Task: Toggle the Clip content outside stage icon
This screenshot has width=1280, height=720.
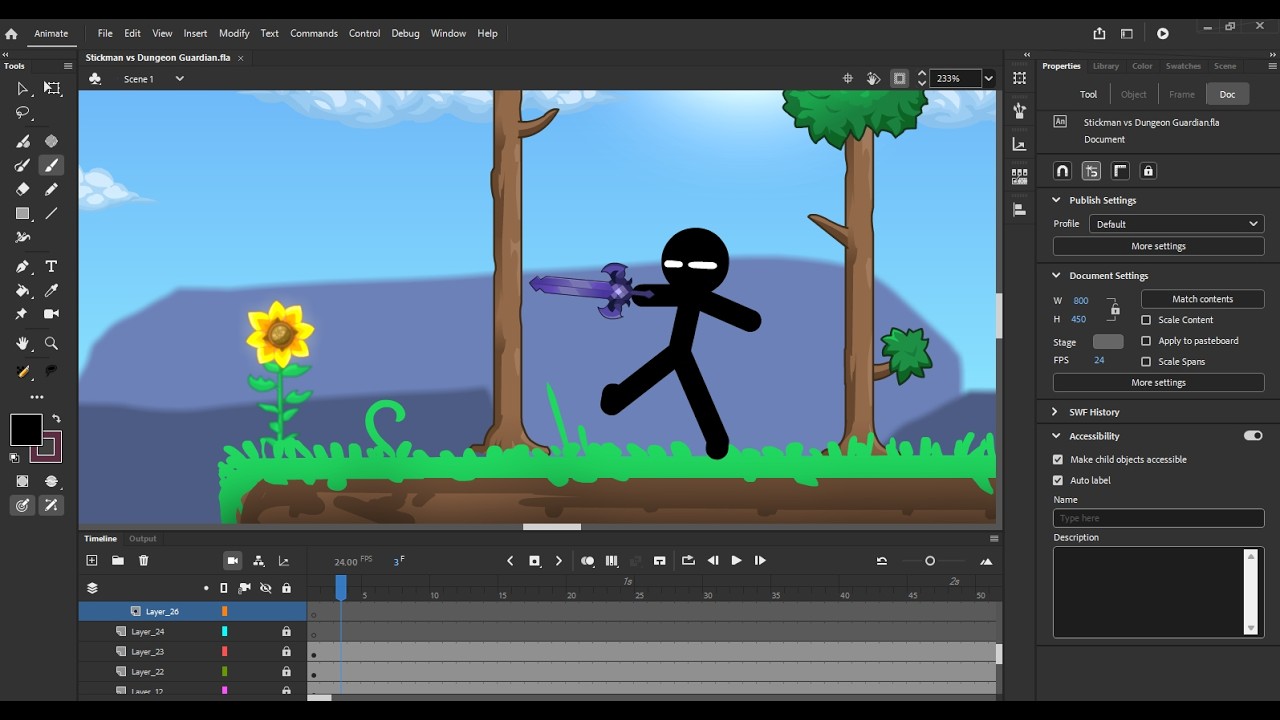Action: point(900,78)
